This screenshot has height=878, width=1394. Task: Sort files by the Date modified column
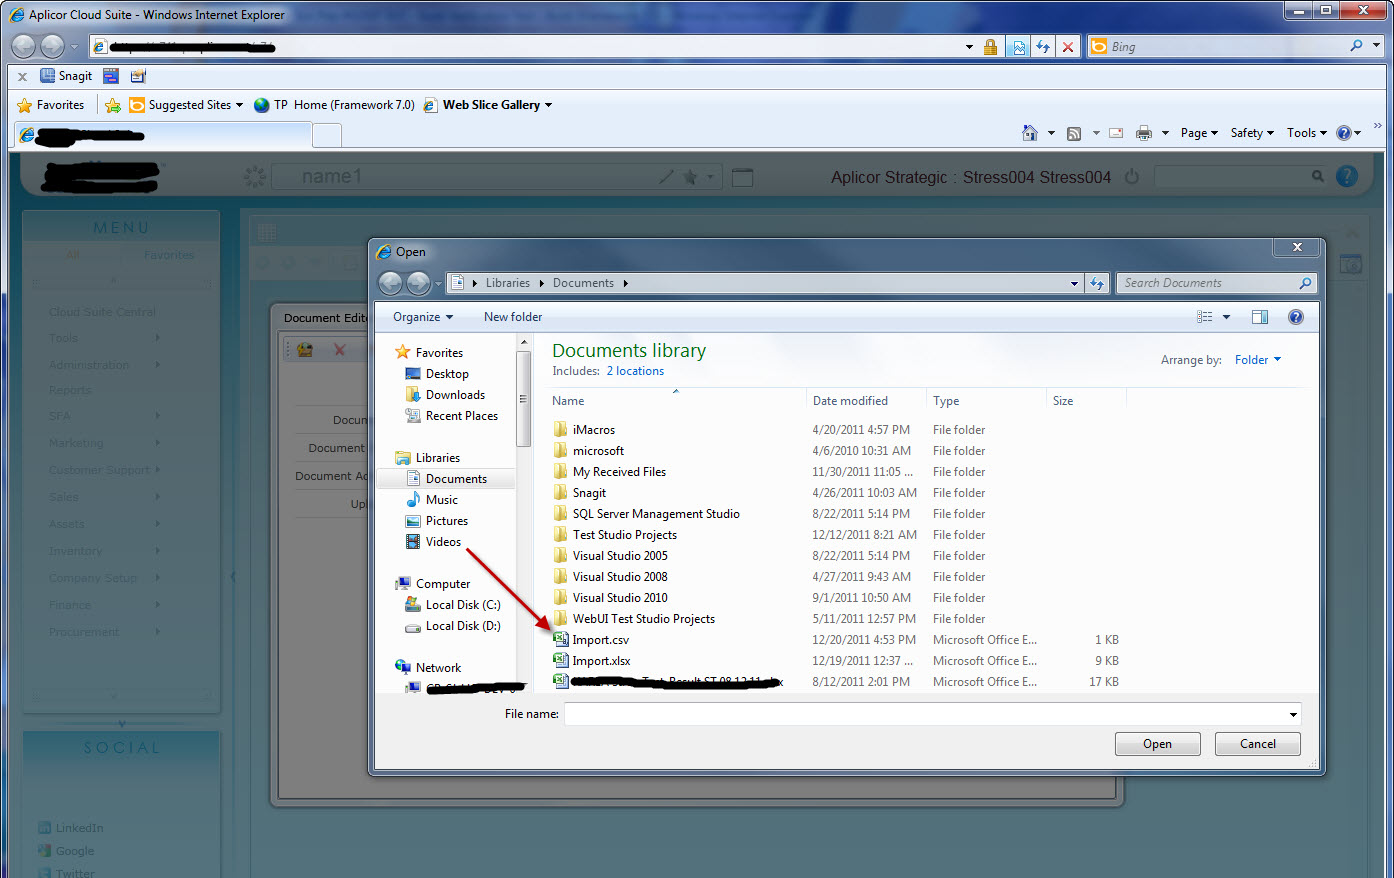[x=850, y=401]
